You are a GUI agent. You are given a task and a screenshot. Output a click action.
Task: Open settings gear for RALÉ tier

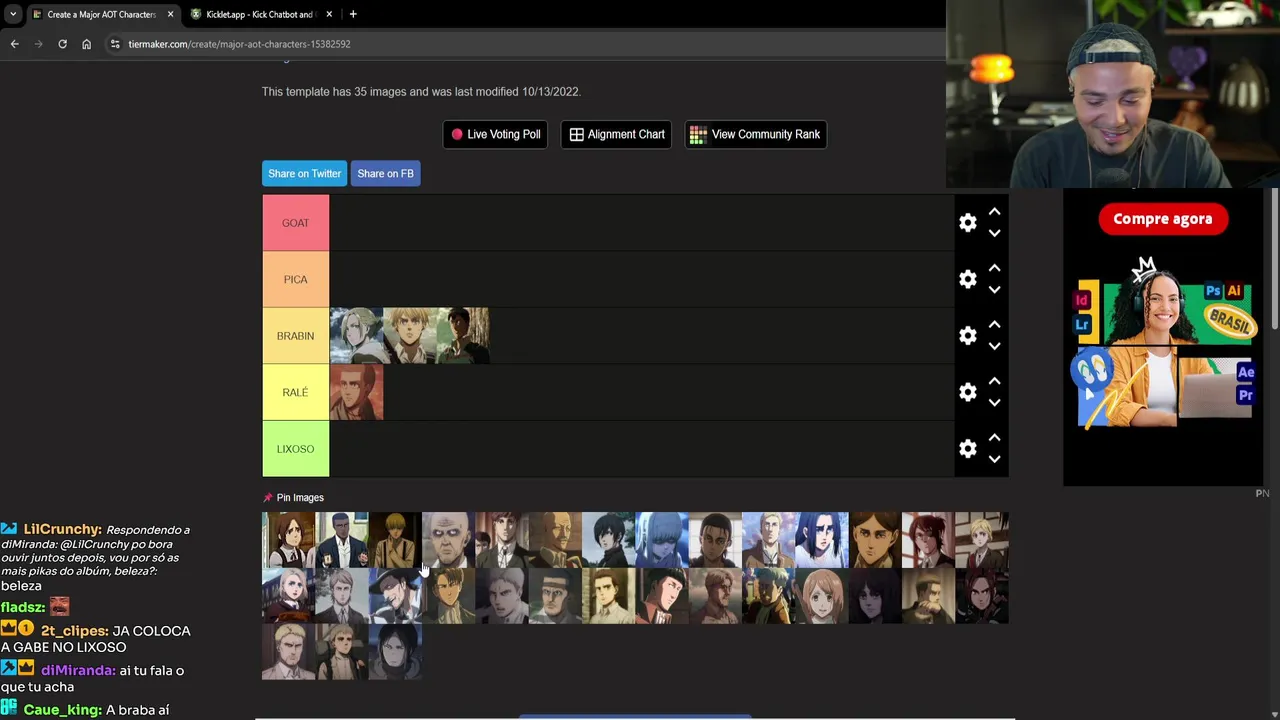click(x=967, y=392)
